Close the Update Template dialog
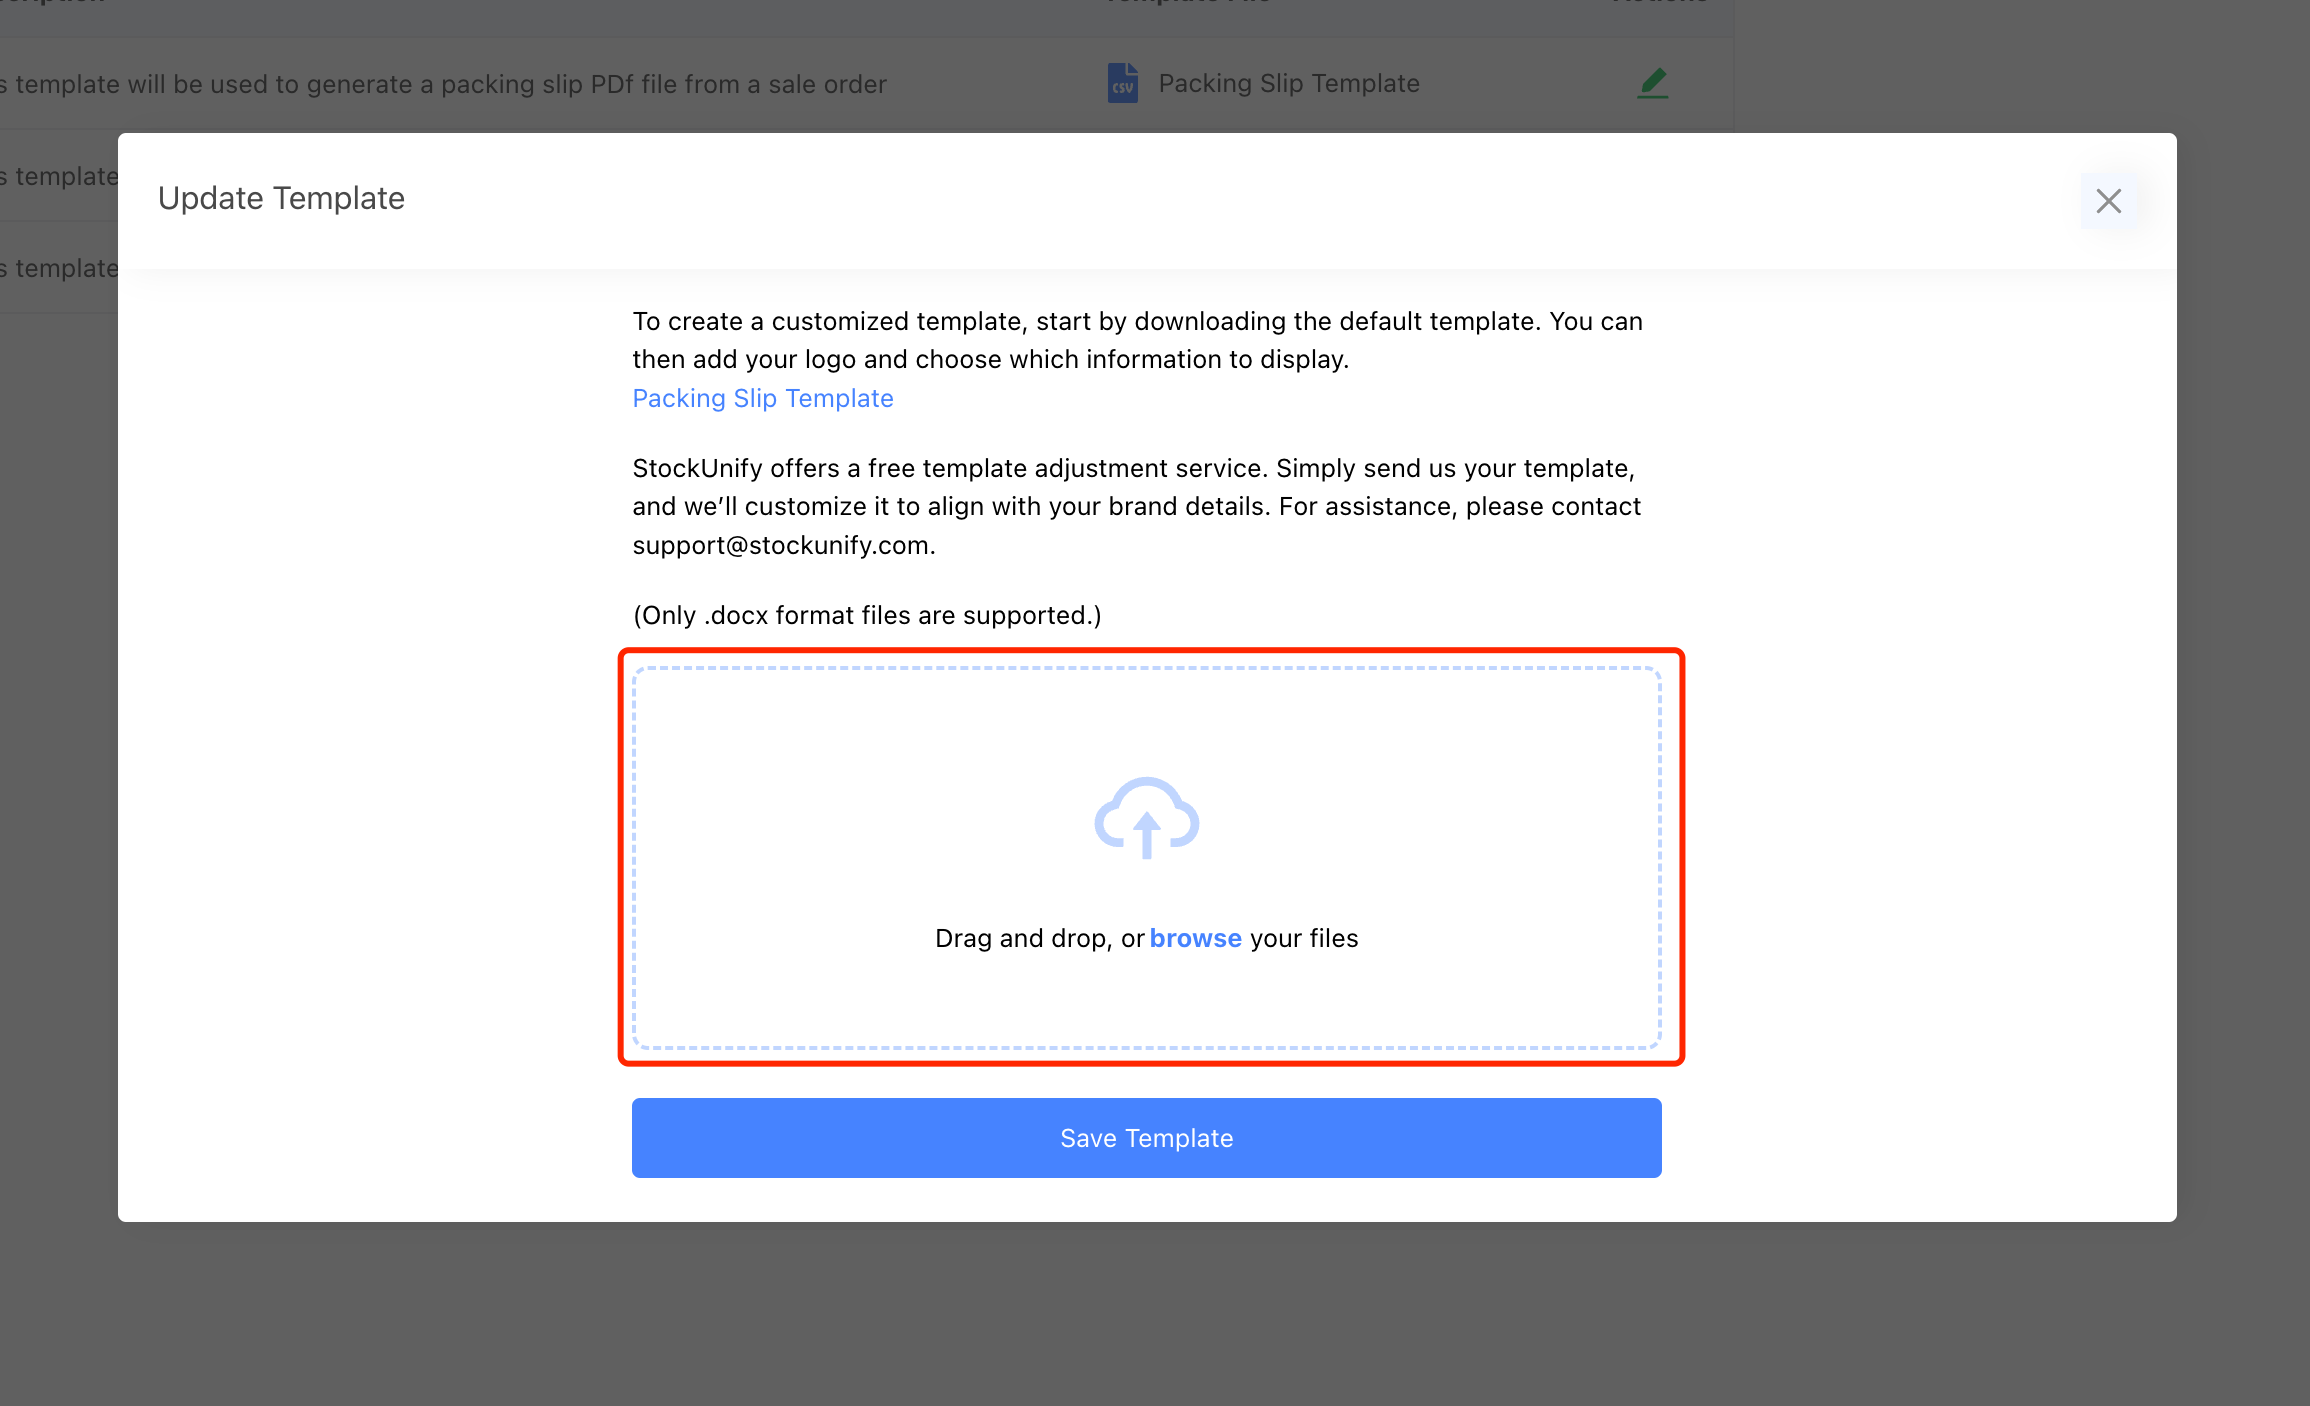This screenshot has width=2310, height=1406. 2108,201
